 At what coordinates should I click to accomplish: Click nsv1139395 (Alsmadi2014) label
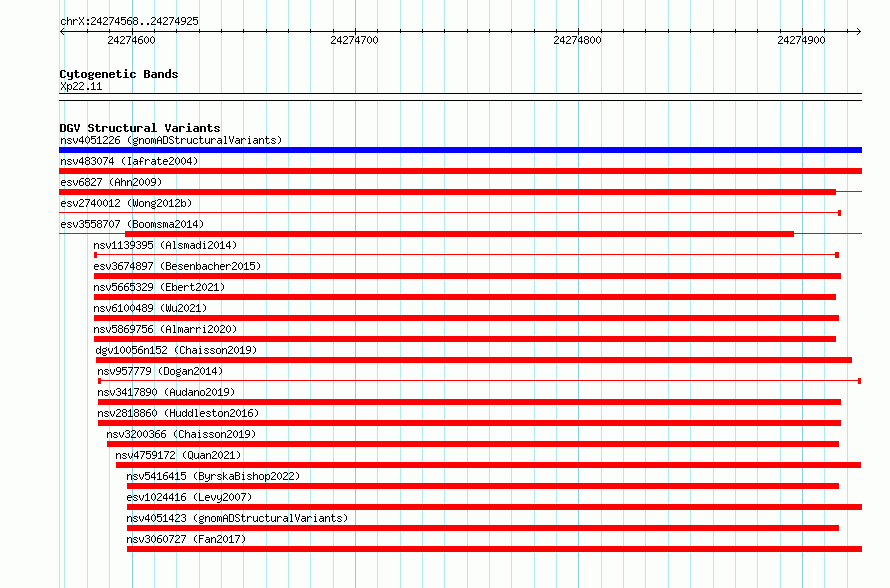(165, 245)
